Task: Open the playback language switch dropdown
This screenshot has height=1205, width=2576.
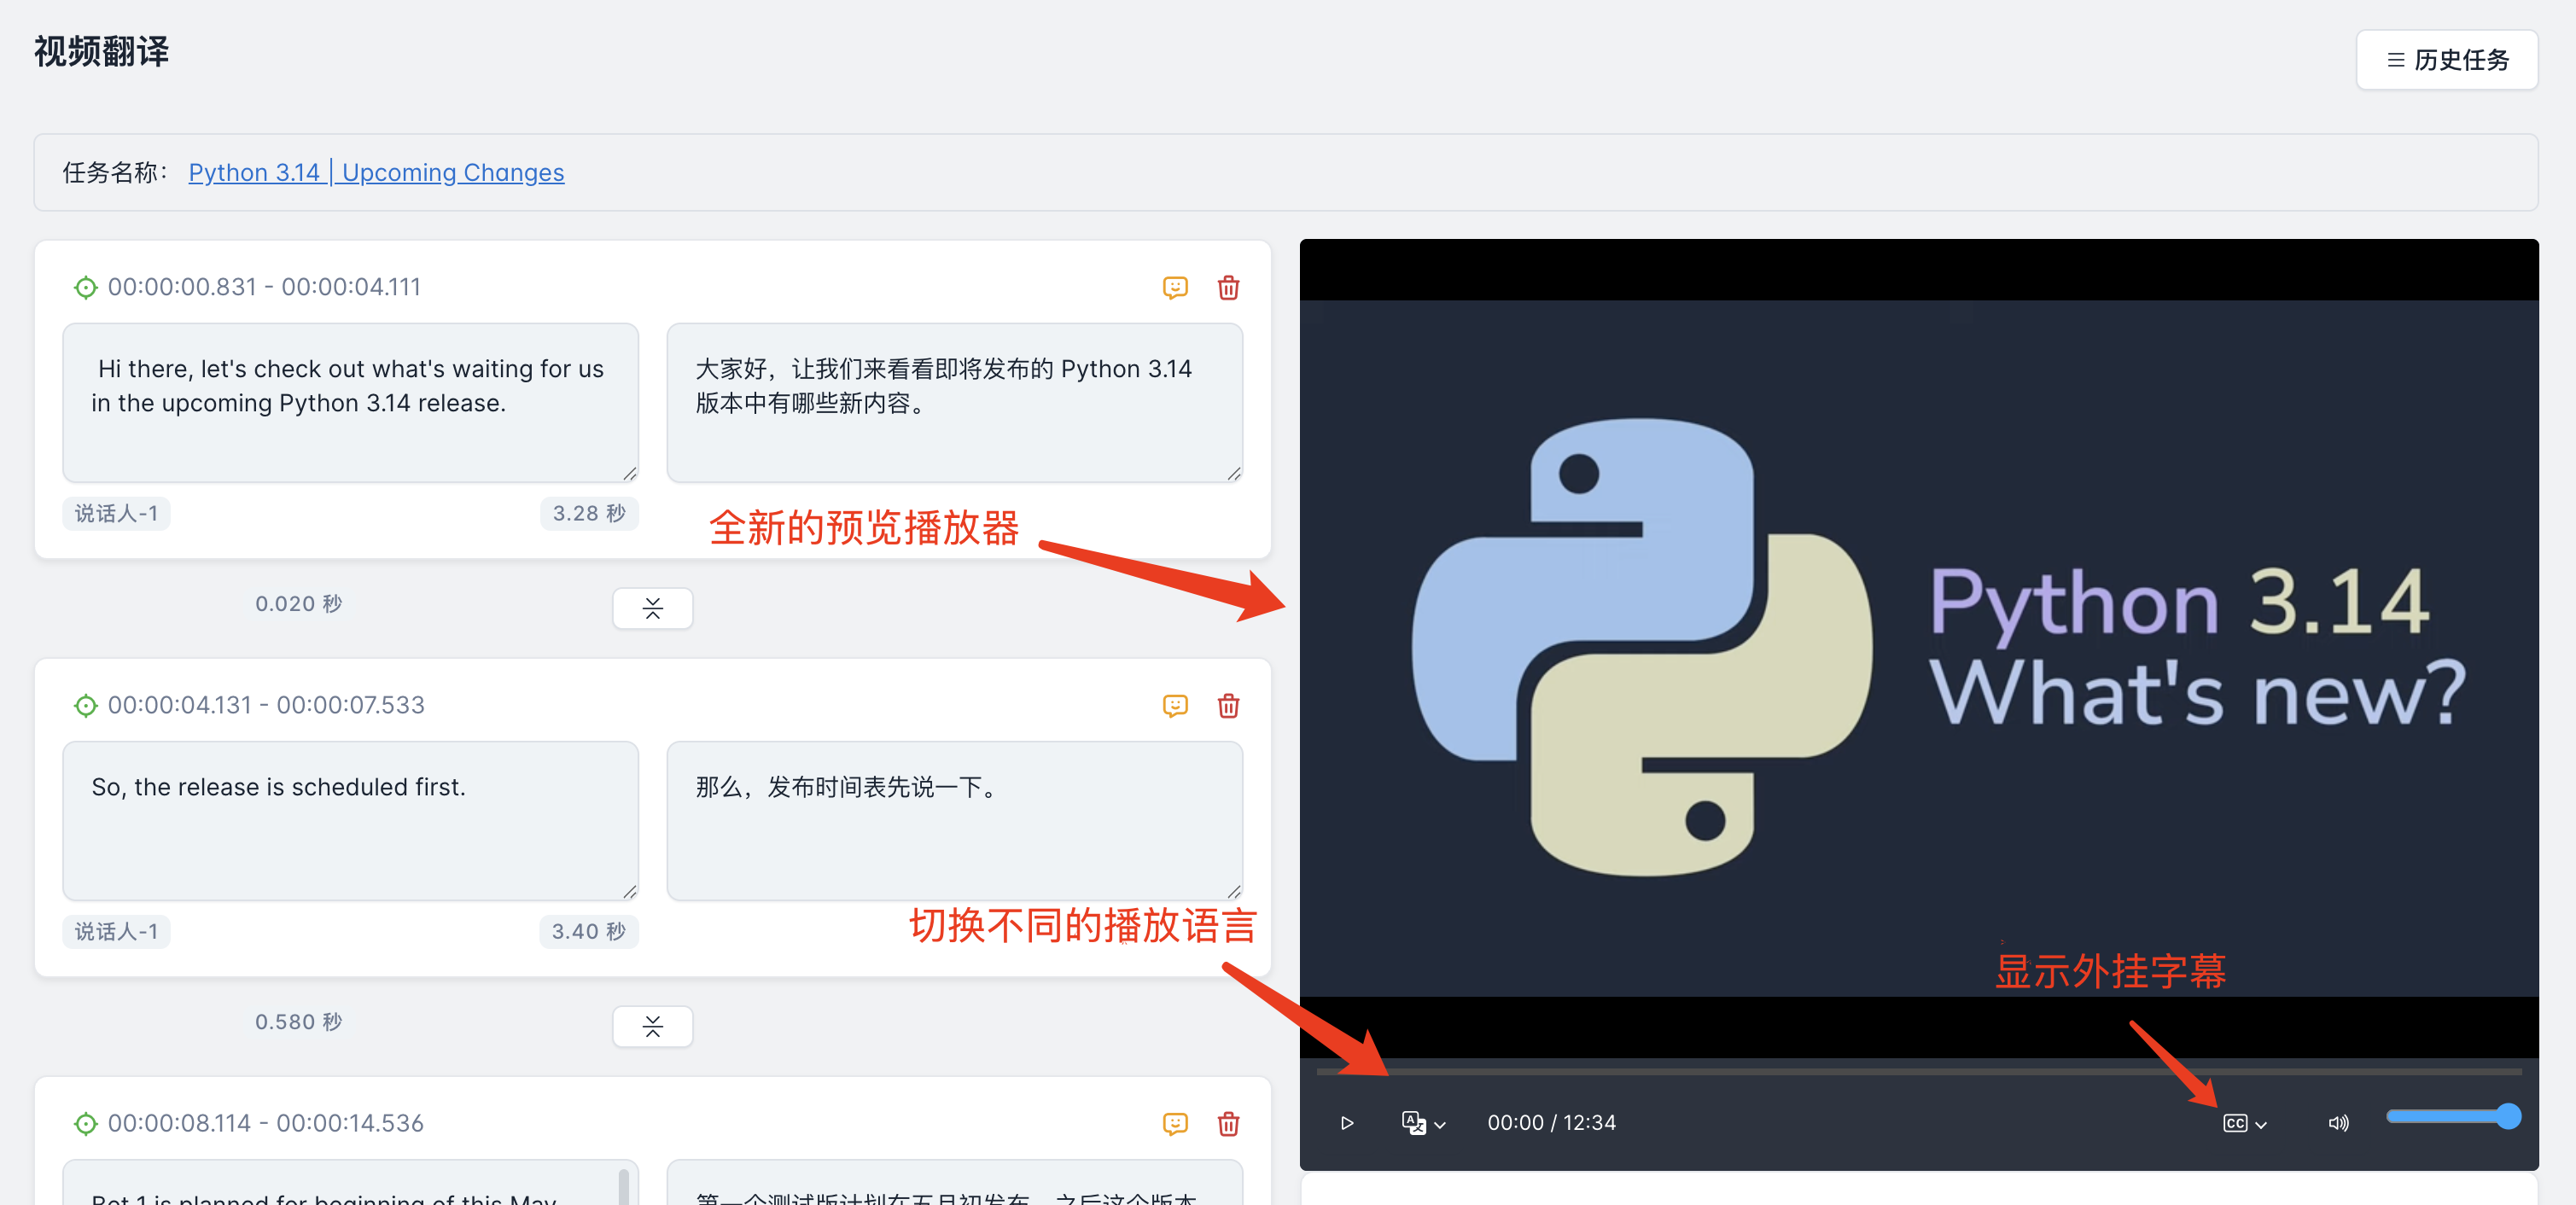Action: click(1424, 1123)
